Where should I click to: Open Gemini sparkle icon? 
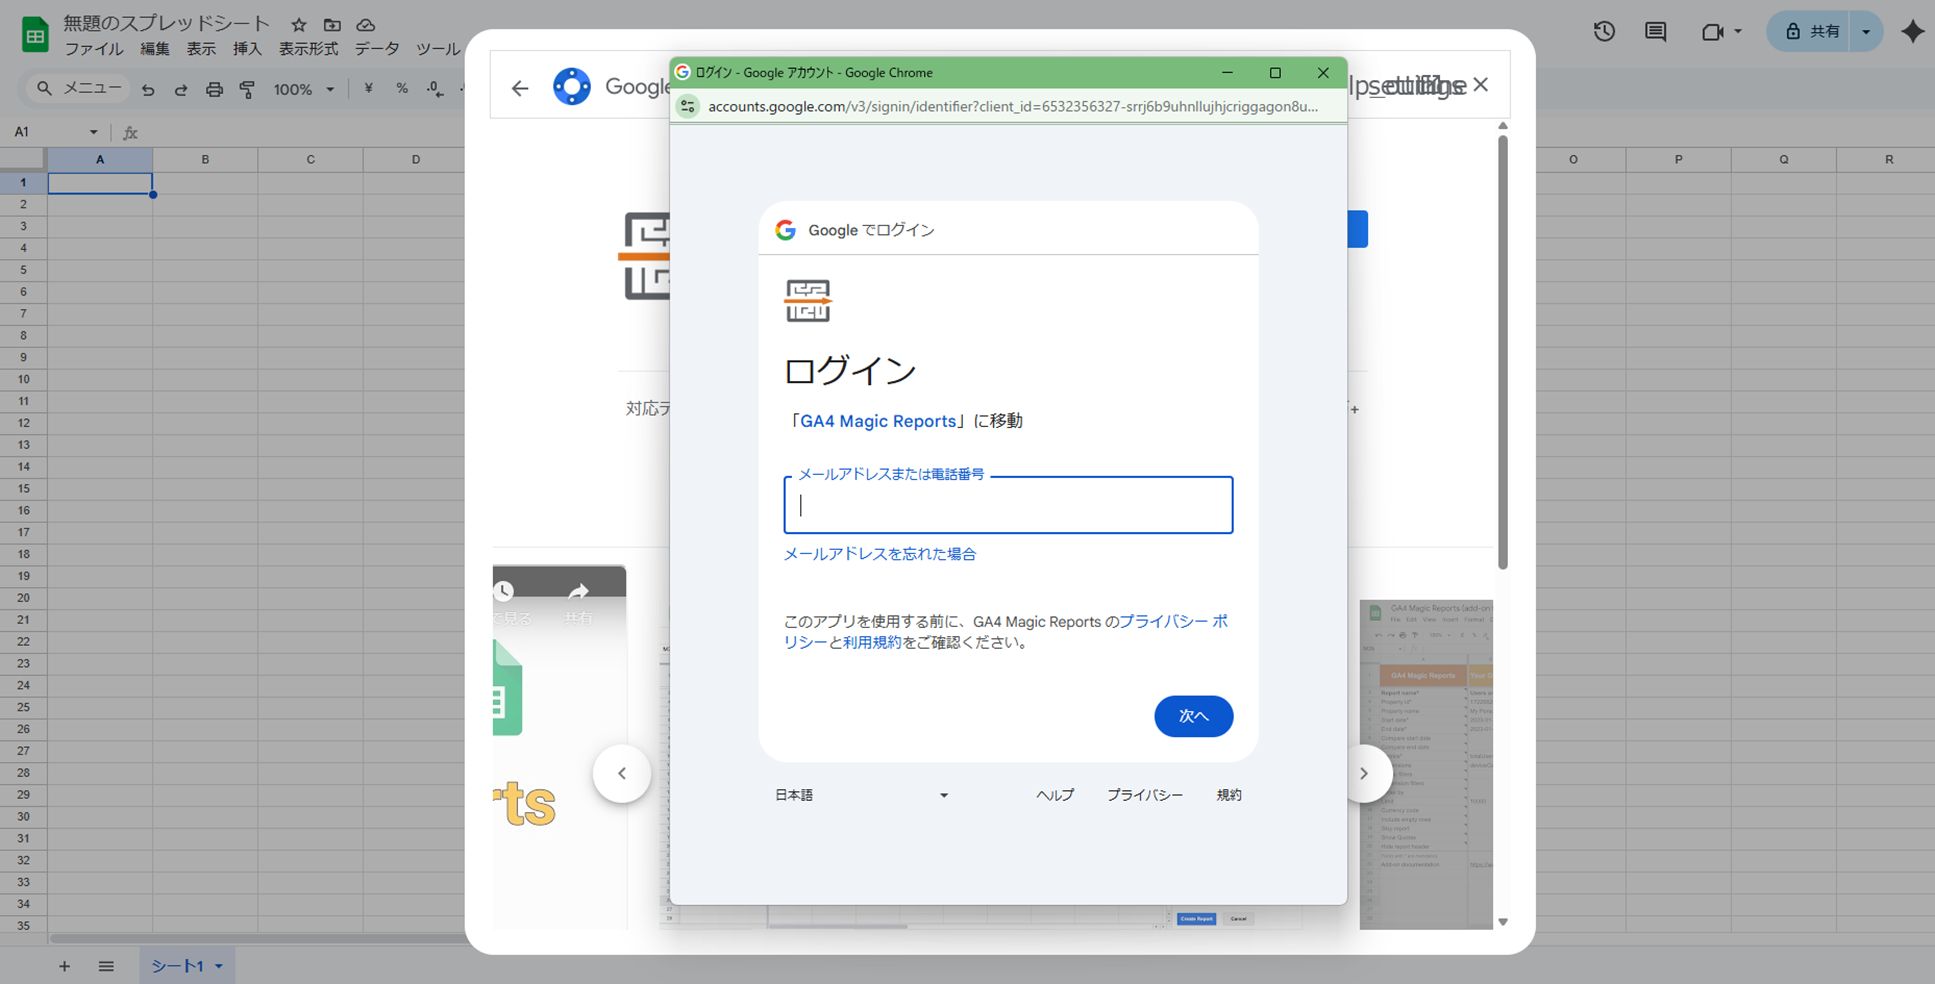click(x=1913, y=32)
